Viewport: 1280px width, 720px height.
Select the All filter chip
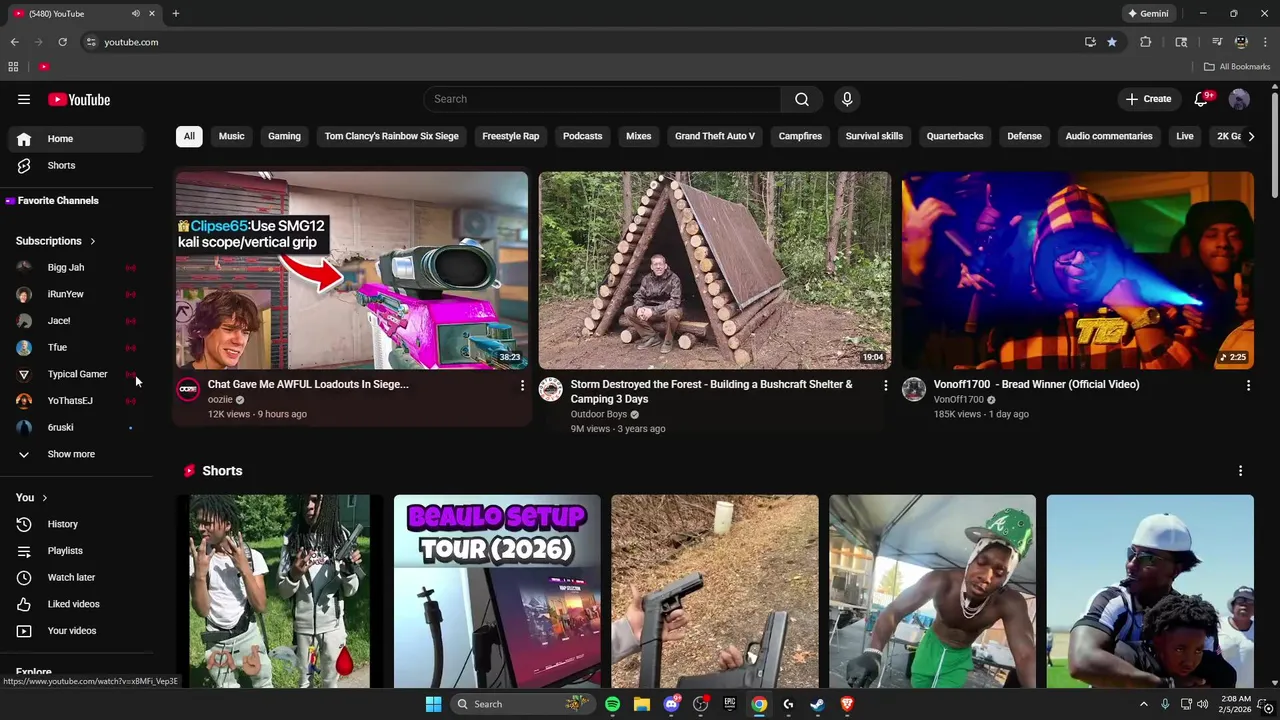point(189,136)
